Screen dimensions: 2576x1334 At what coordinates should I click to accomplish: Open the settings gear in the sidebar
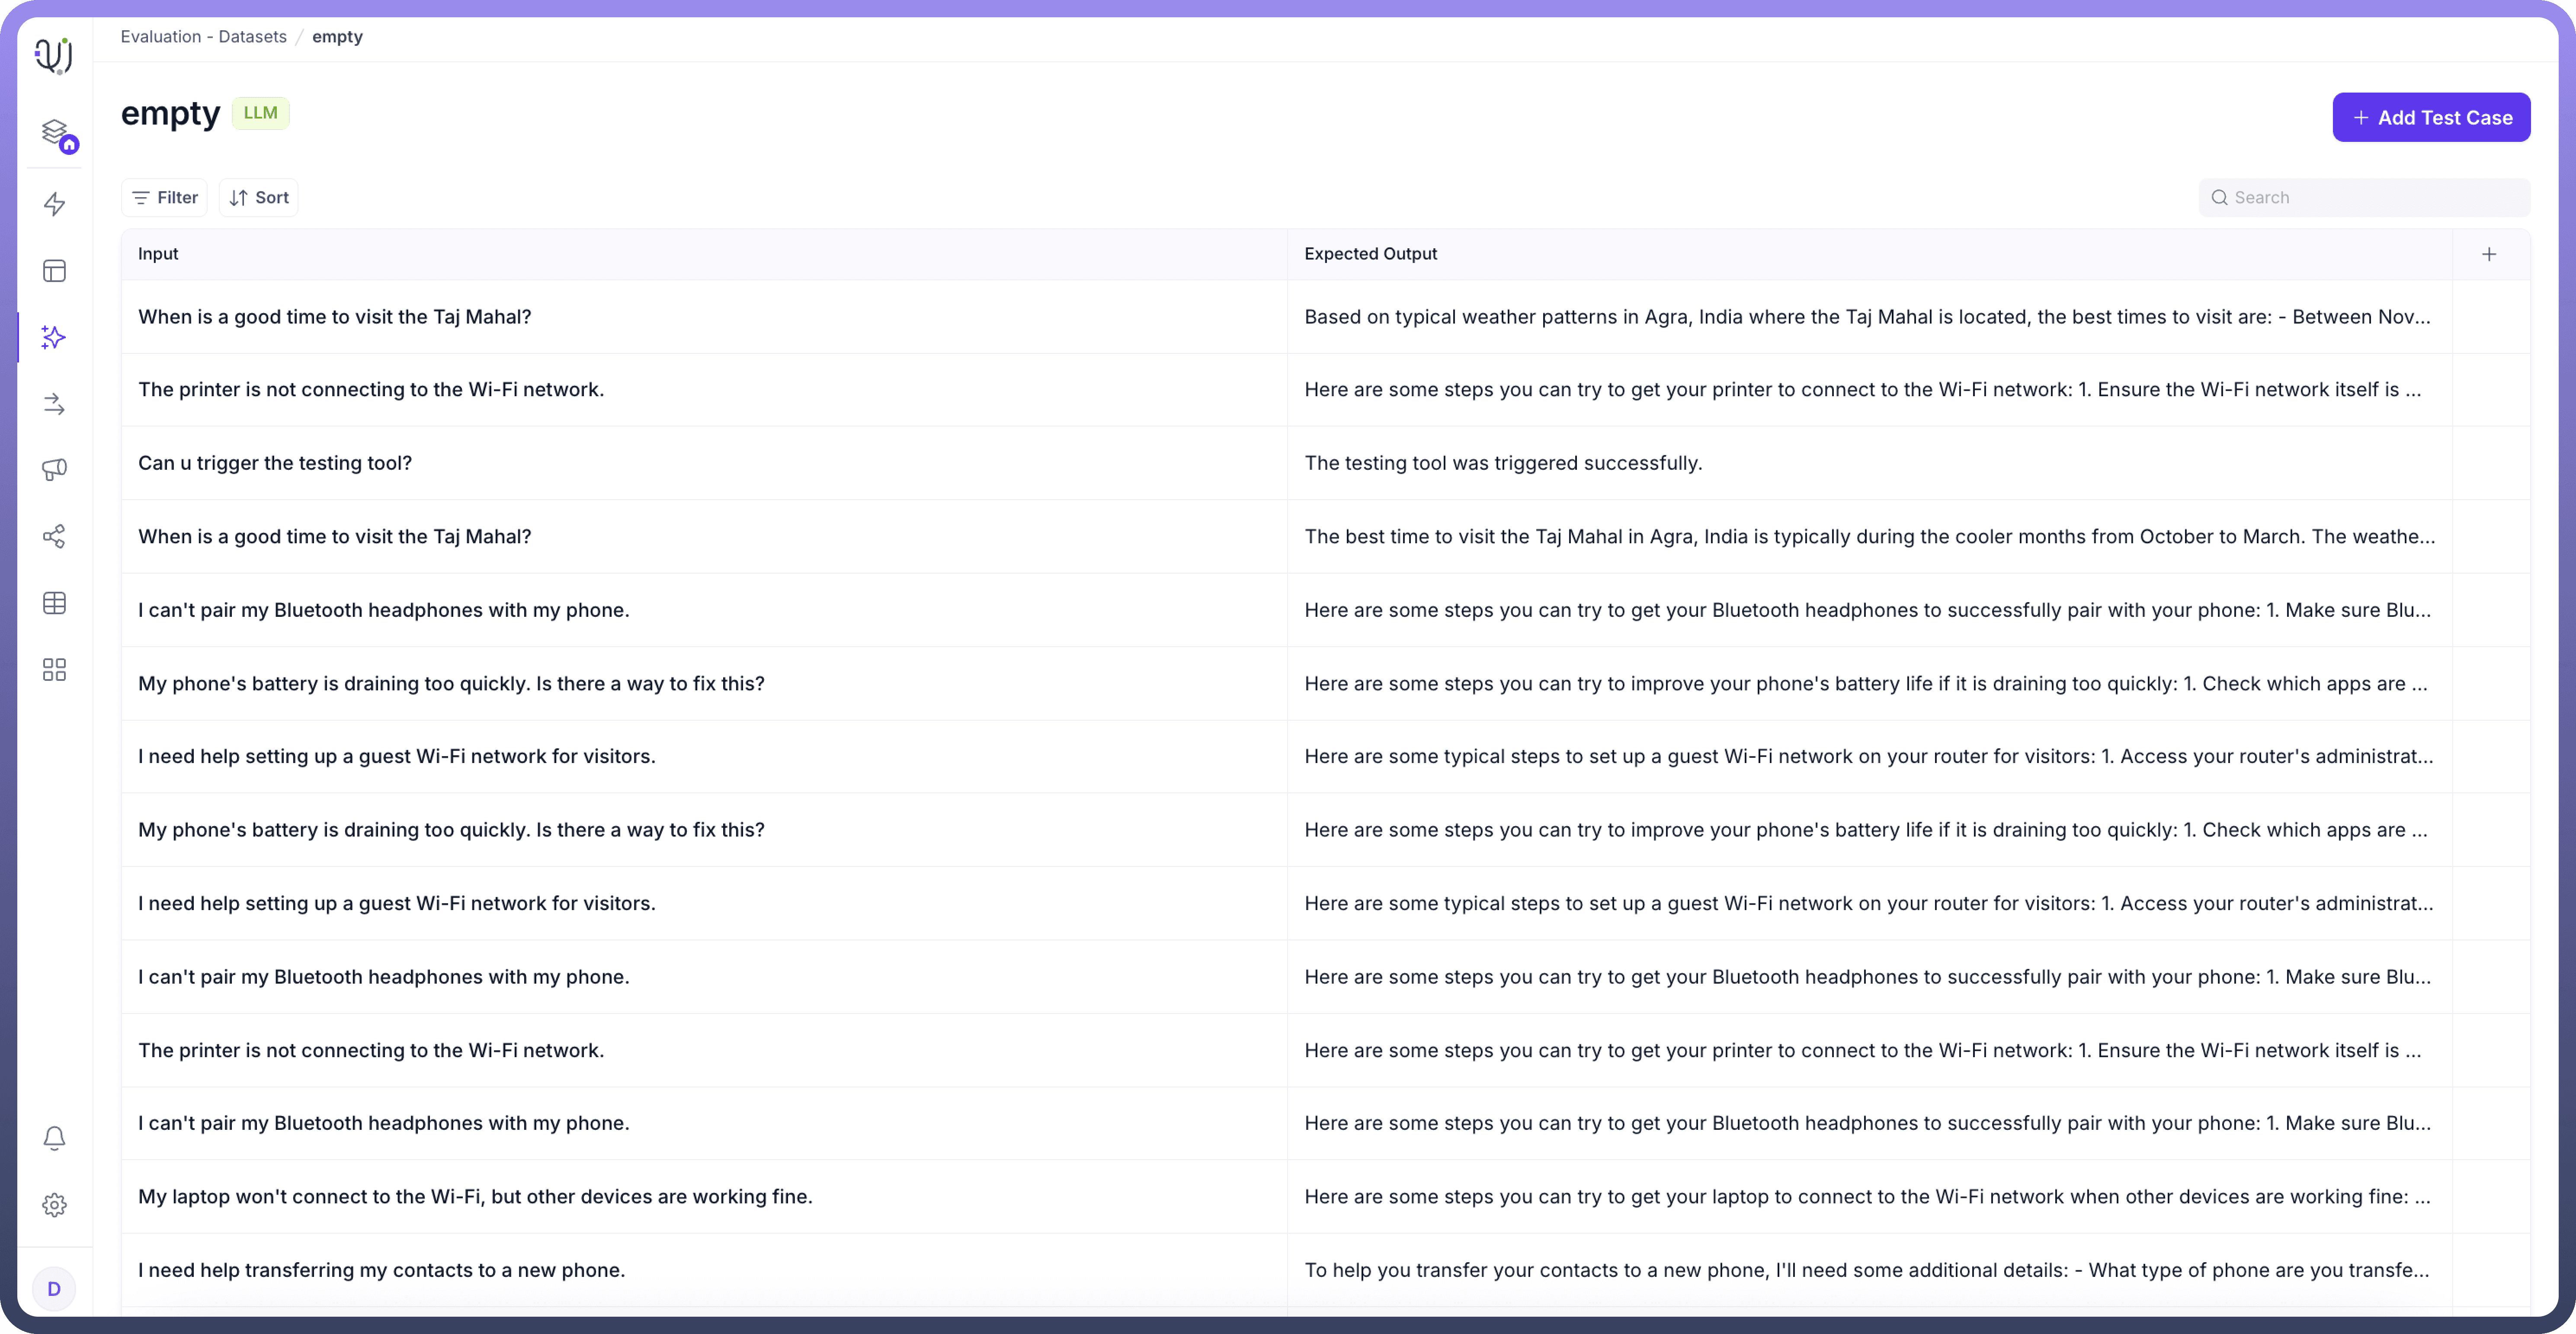(55, 1205)
